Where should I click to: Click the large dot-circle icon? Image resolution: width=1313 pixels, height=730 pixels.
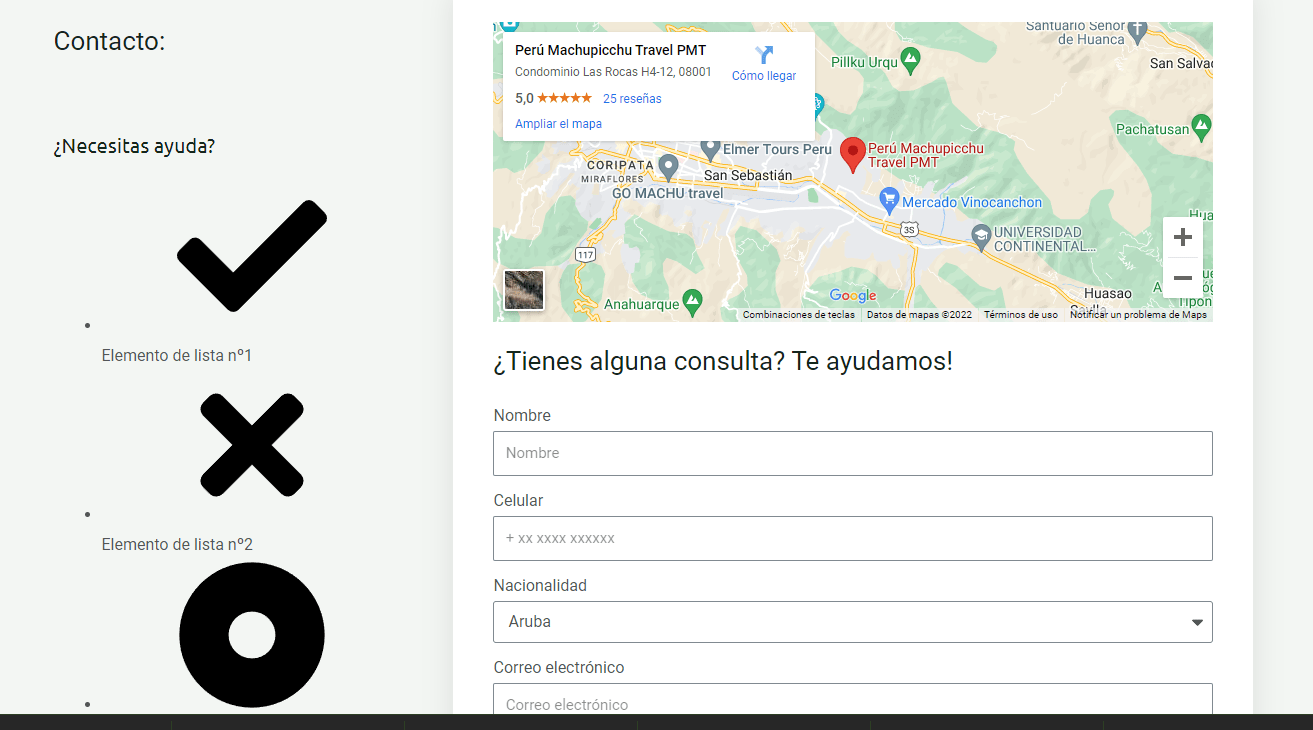point(252,635)
